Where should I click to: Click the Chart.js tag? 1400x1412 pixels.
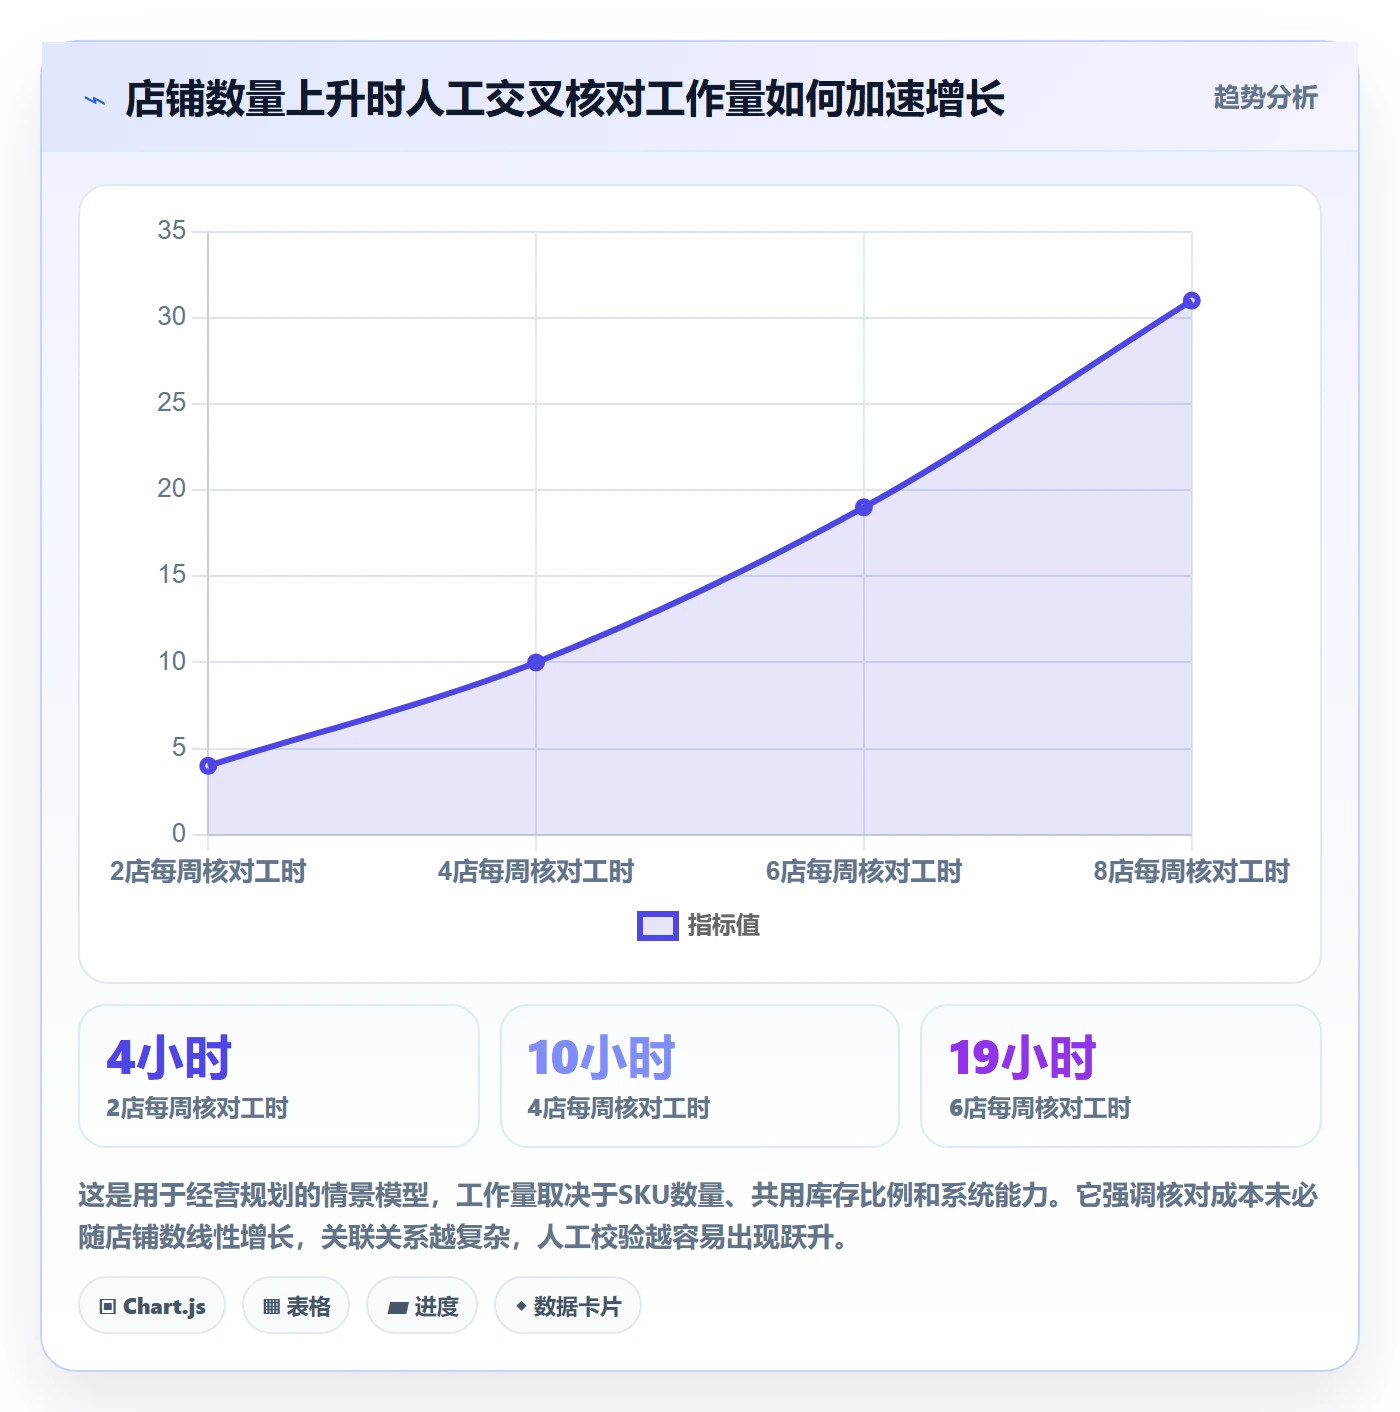tap(152, 1306)
